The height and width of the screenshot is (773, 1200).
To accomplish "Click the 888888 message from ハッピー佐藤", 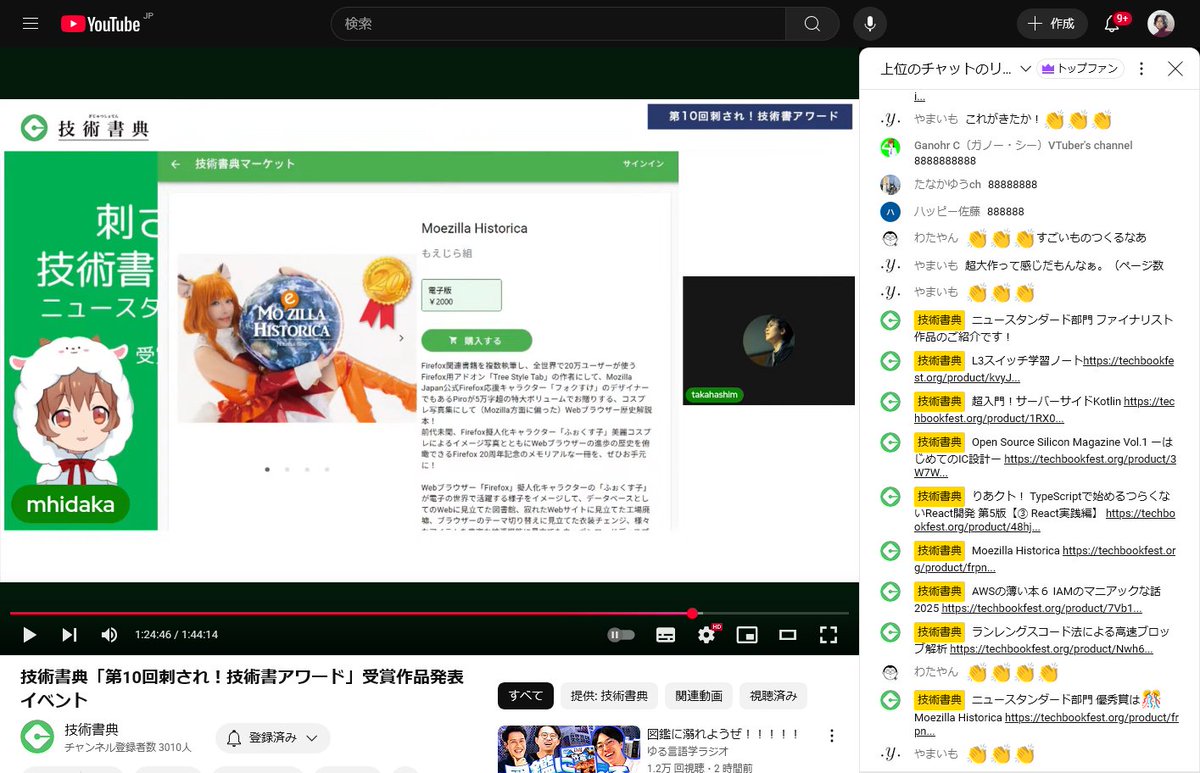I will (1005, 212).
